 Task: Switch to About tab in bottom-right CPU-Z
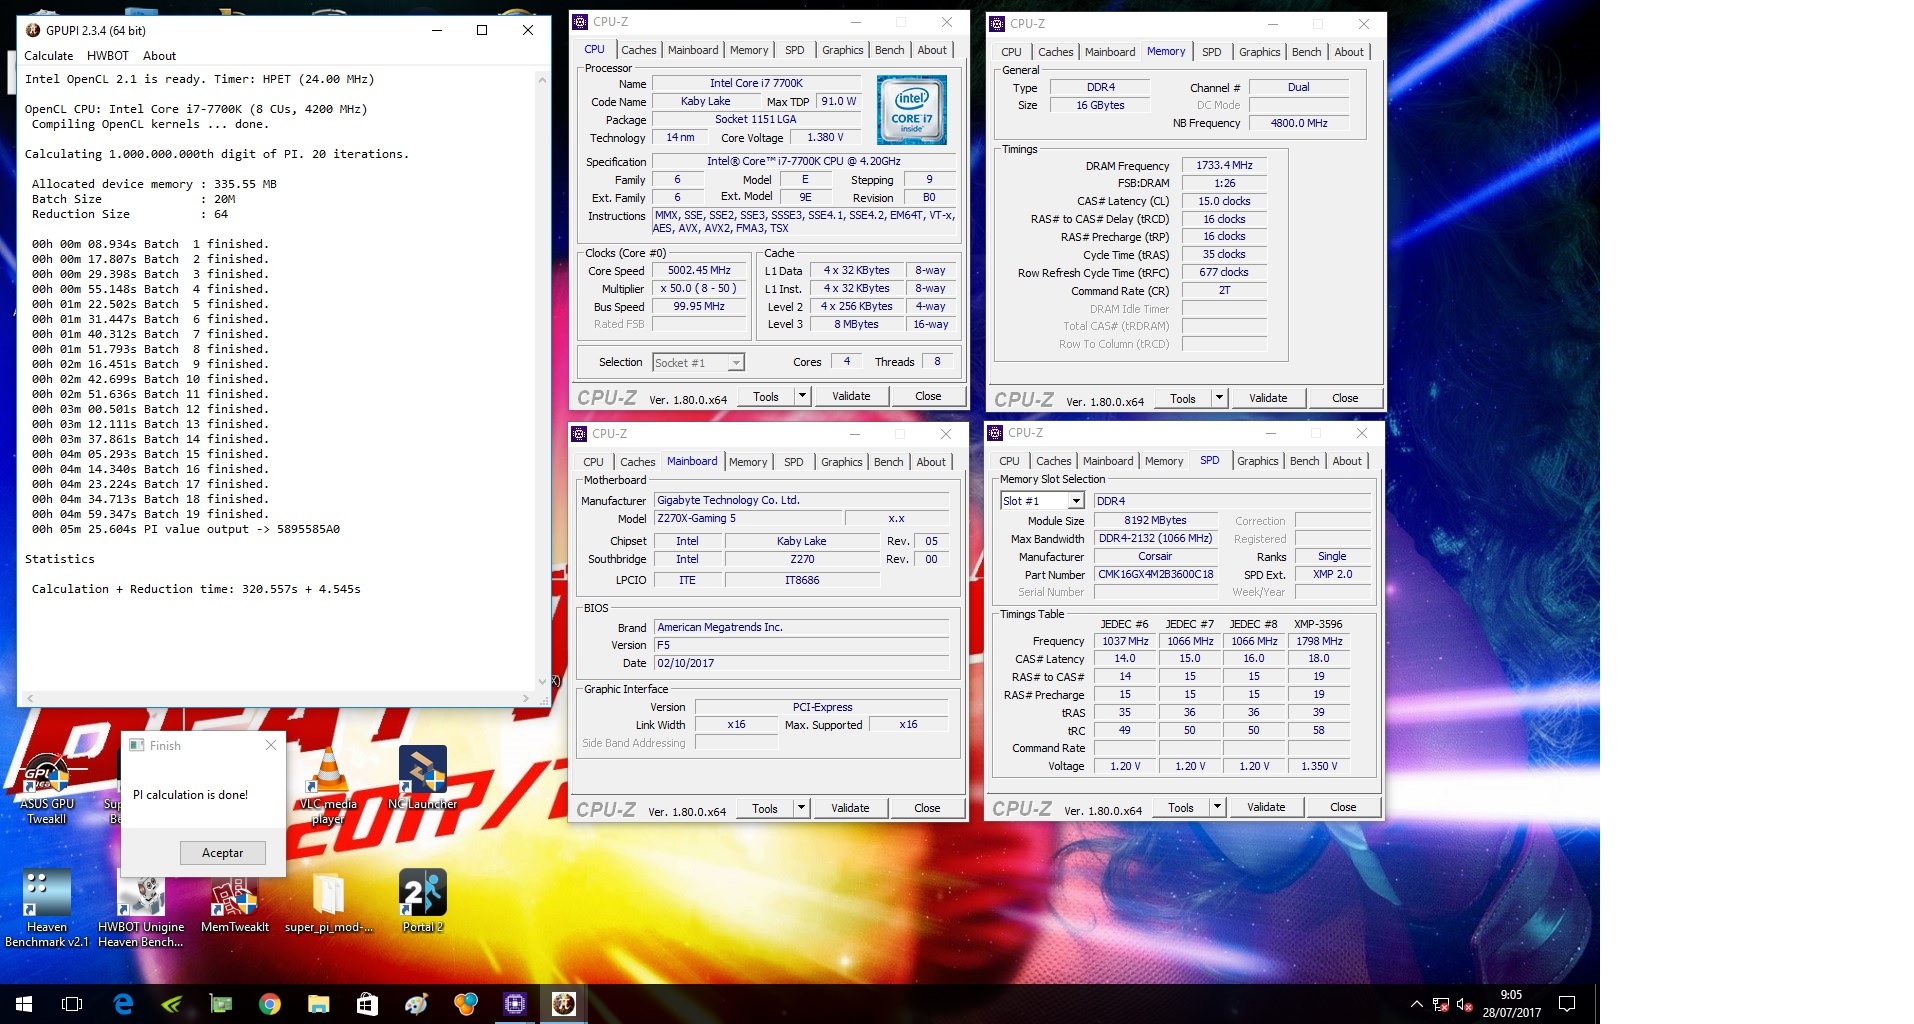click(x=1347, y=461)
